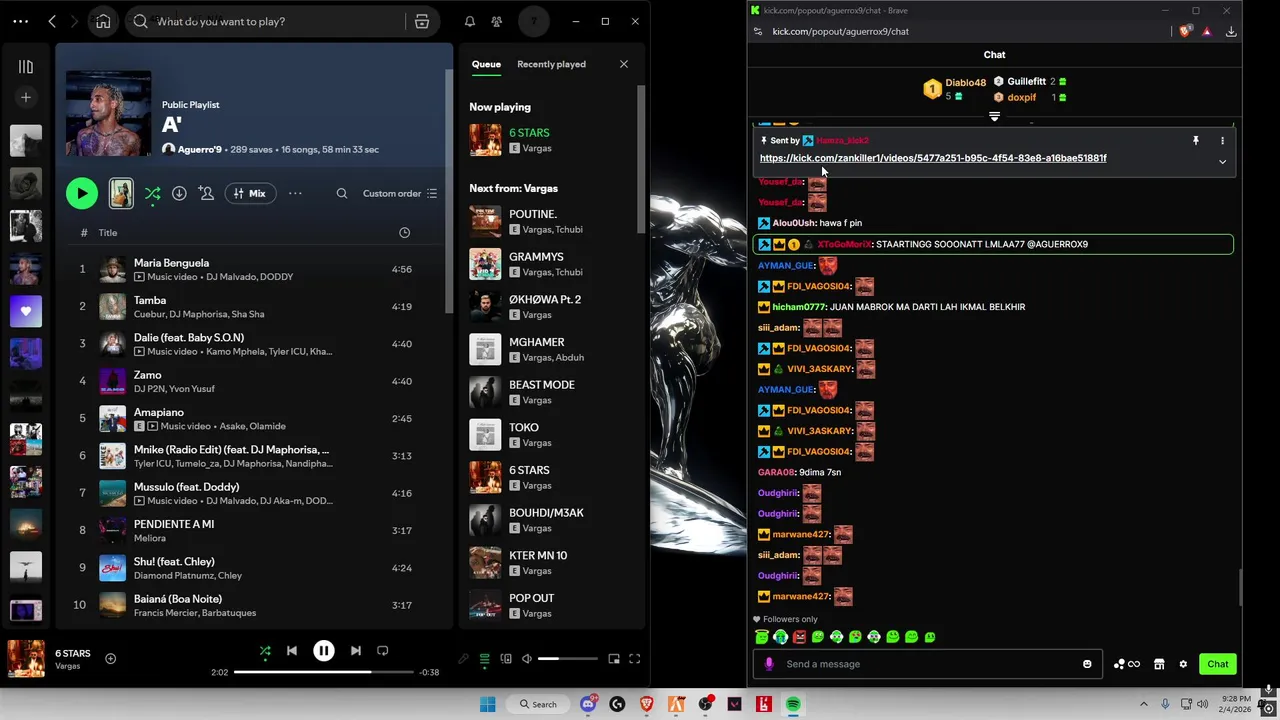Seek within the song progress bar
This screenshot has height=720, width=1280.
(x=325, y=672)
